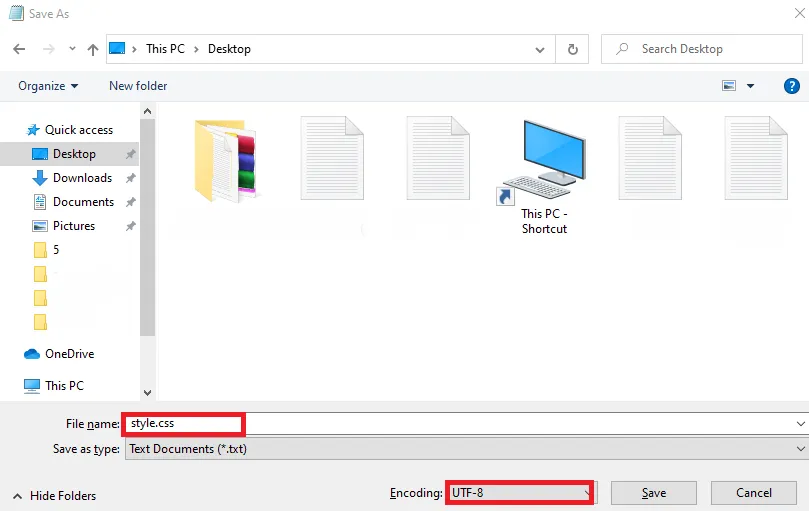Select the colorful binder folder icon

coord(225,161)
